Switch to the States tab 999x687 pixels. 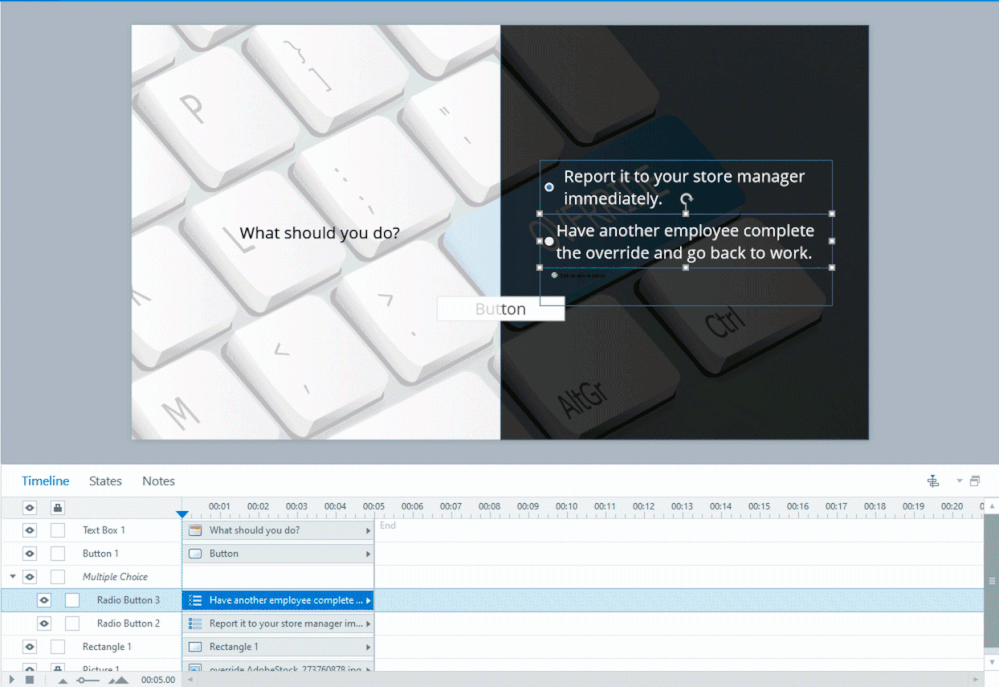tap(105, 481)
